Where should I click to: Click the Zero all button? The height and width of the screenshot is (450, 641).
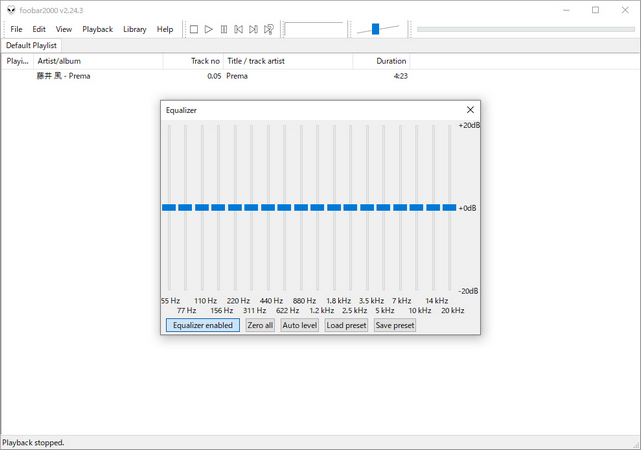260,325
